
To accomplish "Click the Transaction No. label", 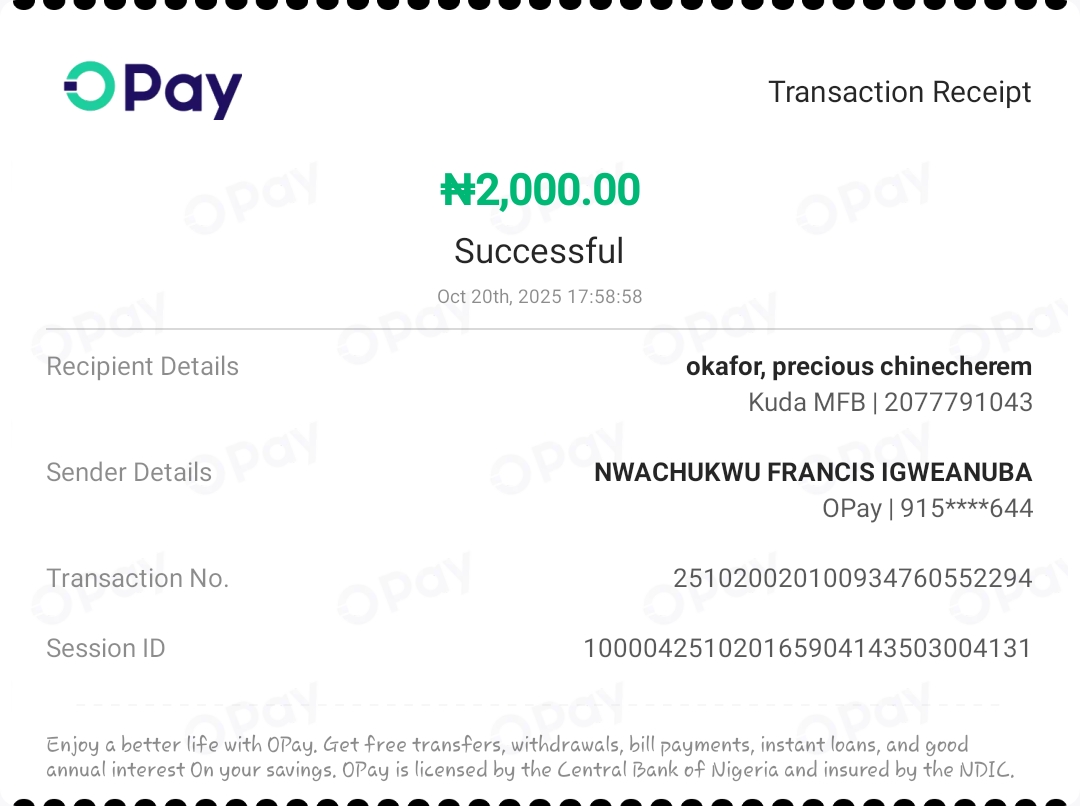I will tap(138, 579).
